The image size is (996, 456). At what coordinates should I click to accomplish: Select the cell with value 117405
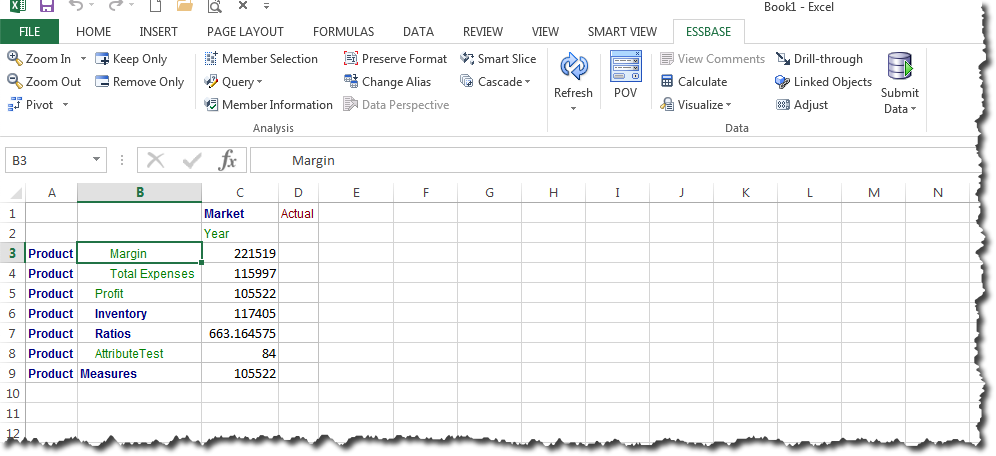point(240,314)
